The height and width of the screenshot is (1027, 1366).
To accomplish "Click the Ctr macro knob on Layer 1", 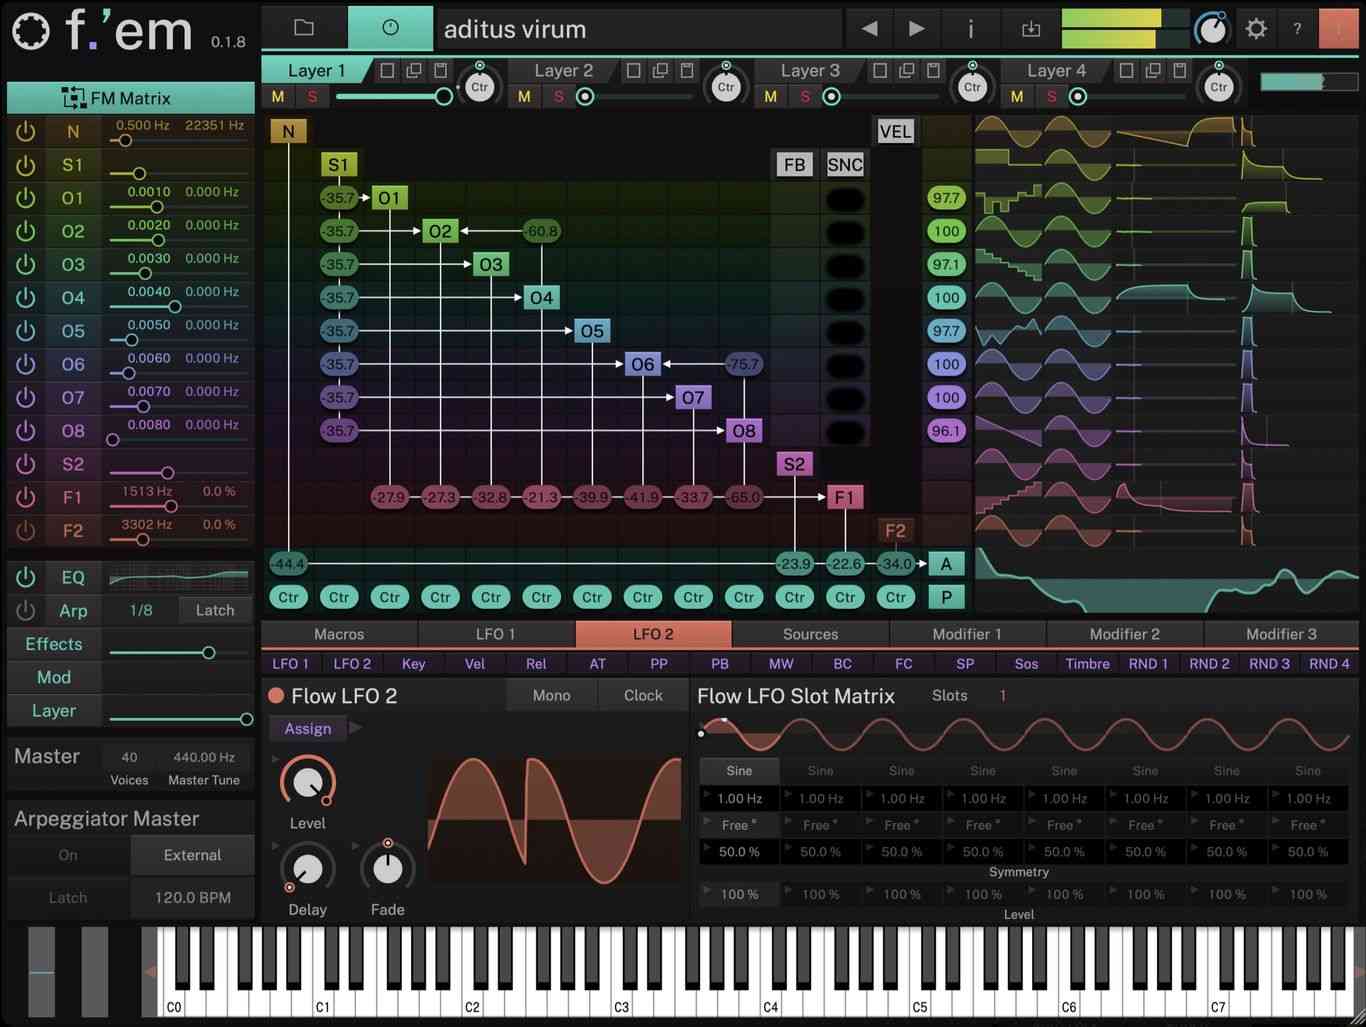I will pyautogui.click(x=480, y=86).
